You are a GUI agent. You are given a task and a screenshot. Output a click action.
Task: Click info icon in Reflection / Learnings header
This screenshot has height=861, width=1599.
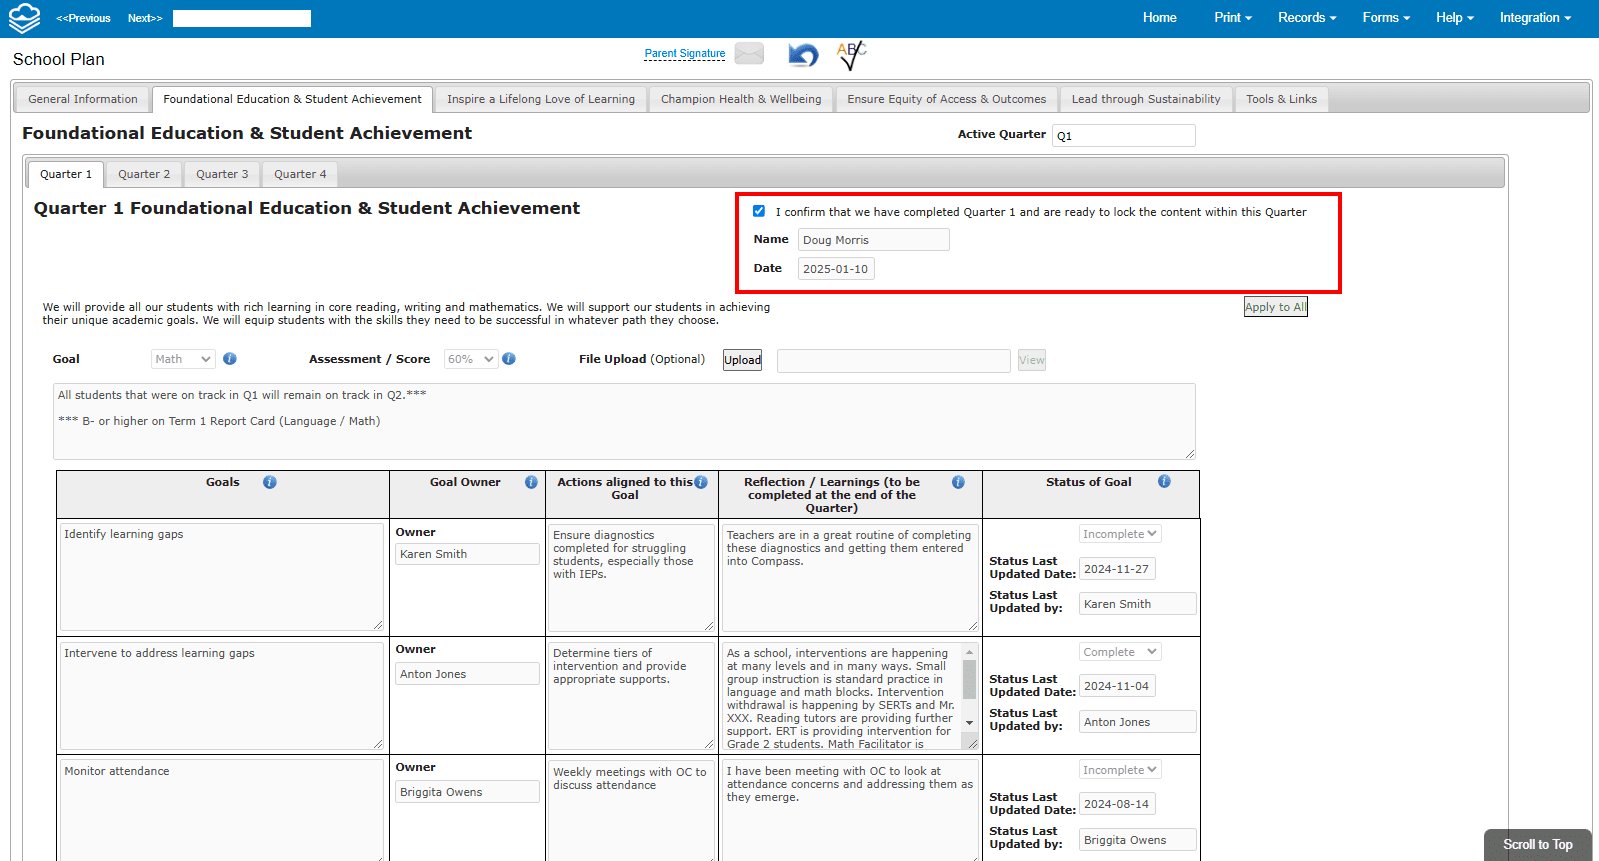click(958, 482)
